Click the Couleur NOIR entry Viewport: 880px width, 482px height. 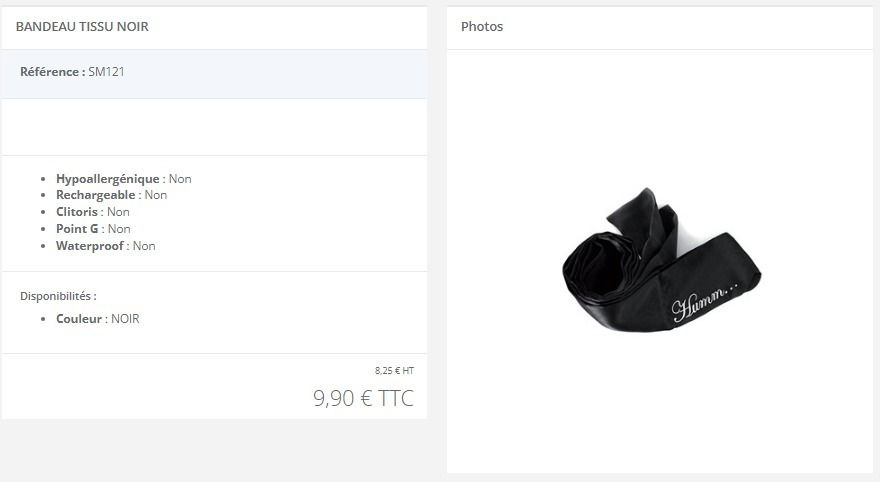point(98,319)
